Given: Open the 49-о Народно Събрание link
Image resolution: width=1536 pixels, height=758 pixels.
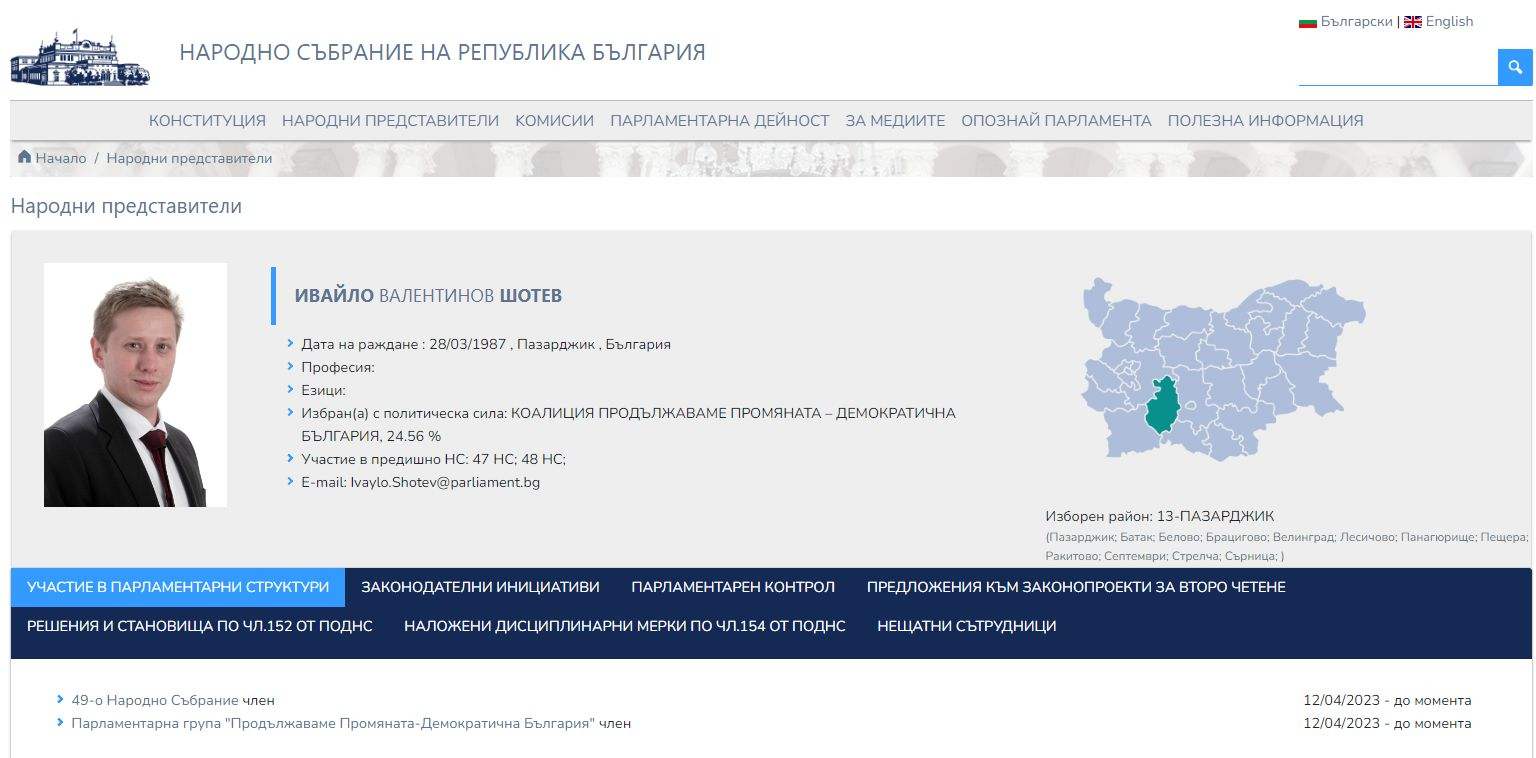Looking at the screenshot, I should [155, 700].
